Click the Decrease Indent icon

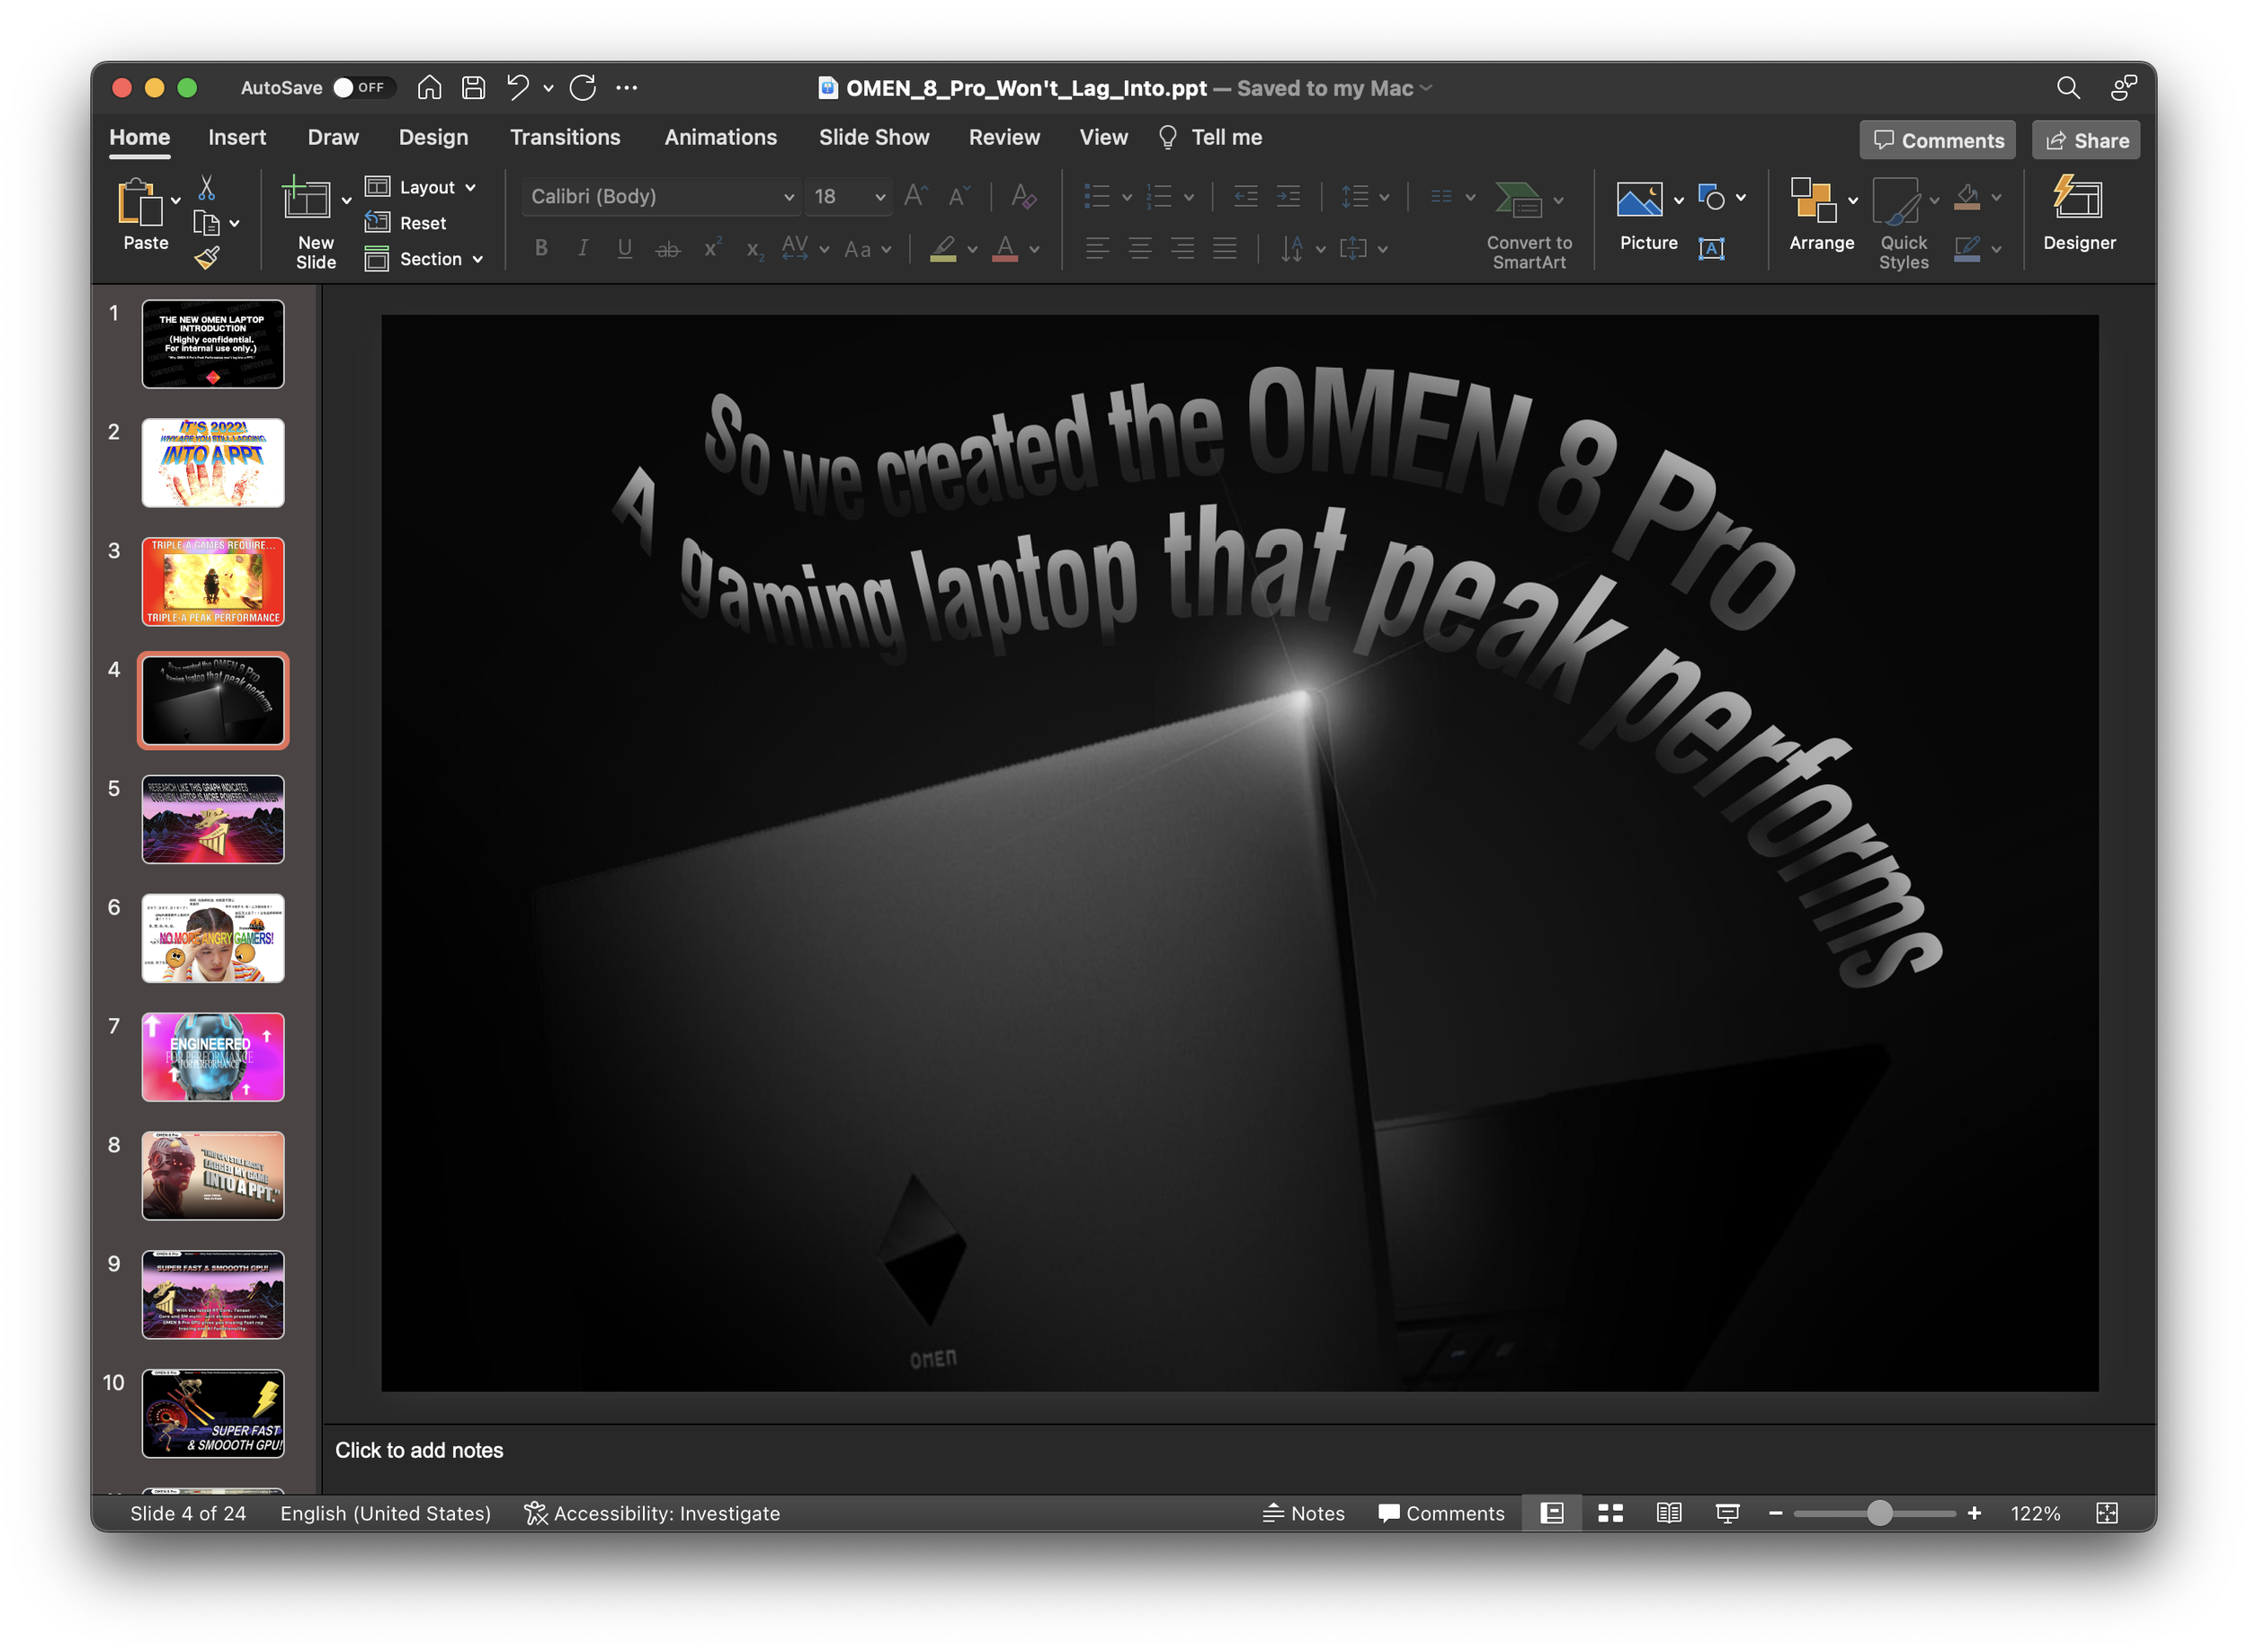pyautogui.click(x=1246, y=196)
